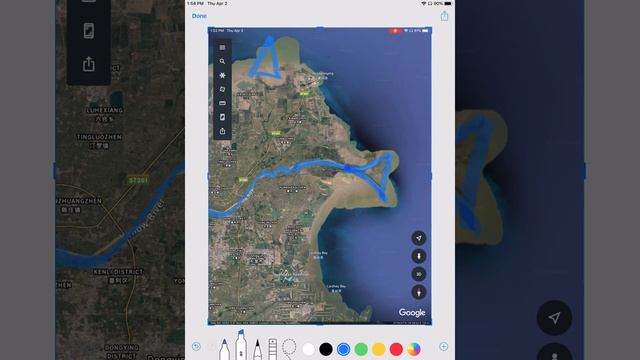Tap Done to finish markup

click(x=199, y=16)
